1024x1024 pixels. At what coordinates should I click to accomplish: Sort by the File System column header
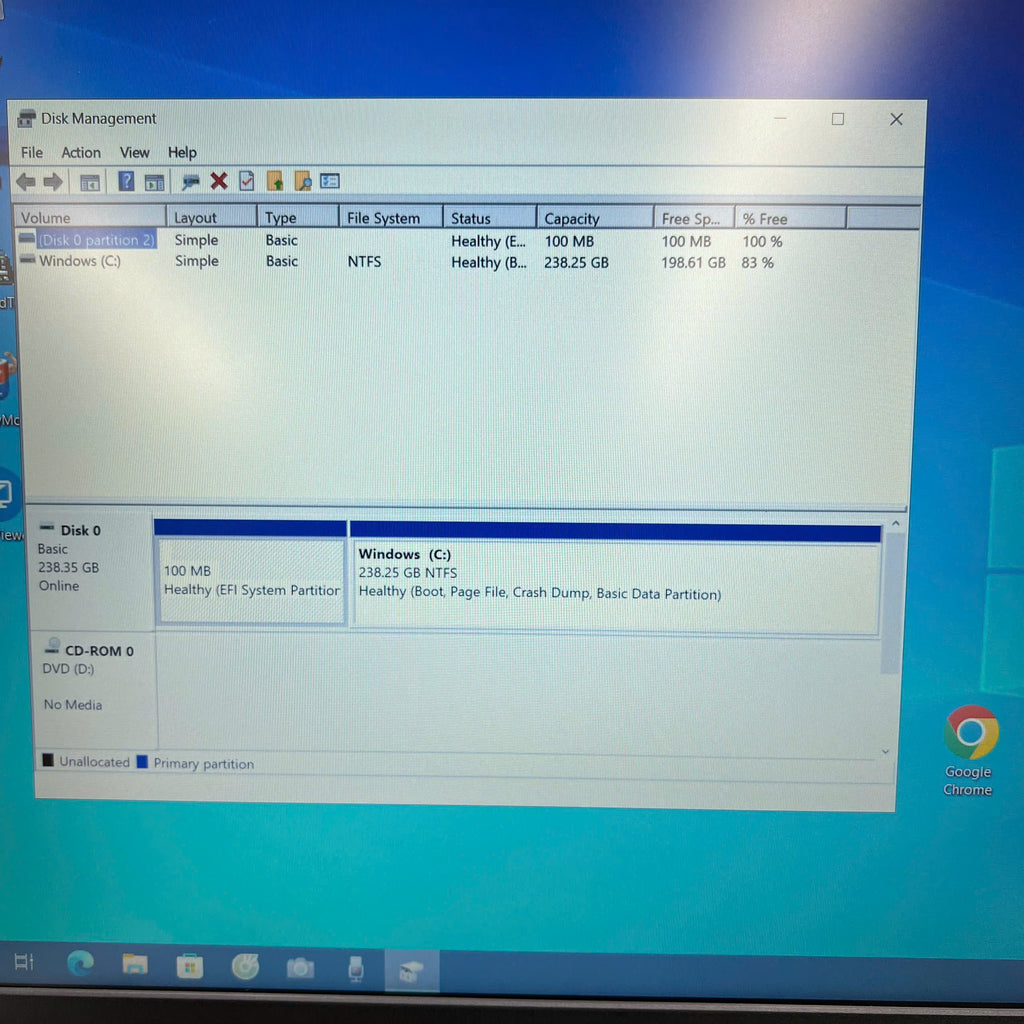(x=383, y=218)
